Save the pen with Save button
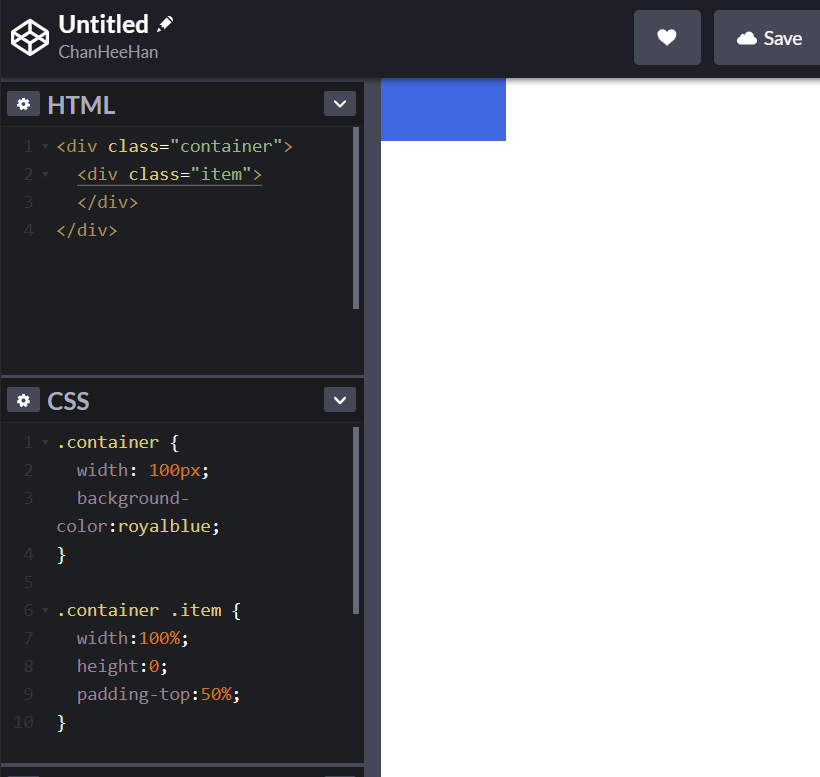The width and height of the screenshot is (820, 777). tap(768, 38)
